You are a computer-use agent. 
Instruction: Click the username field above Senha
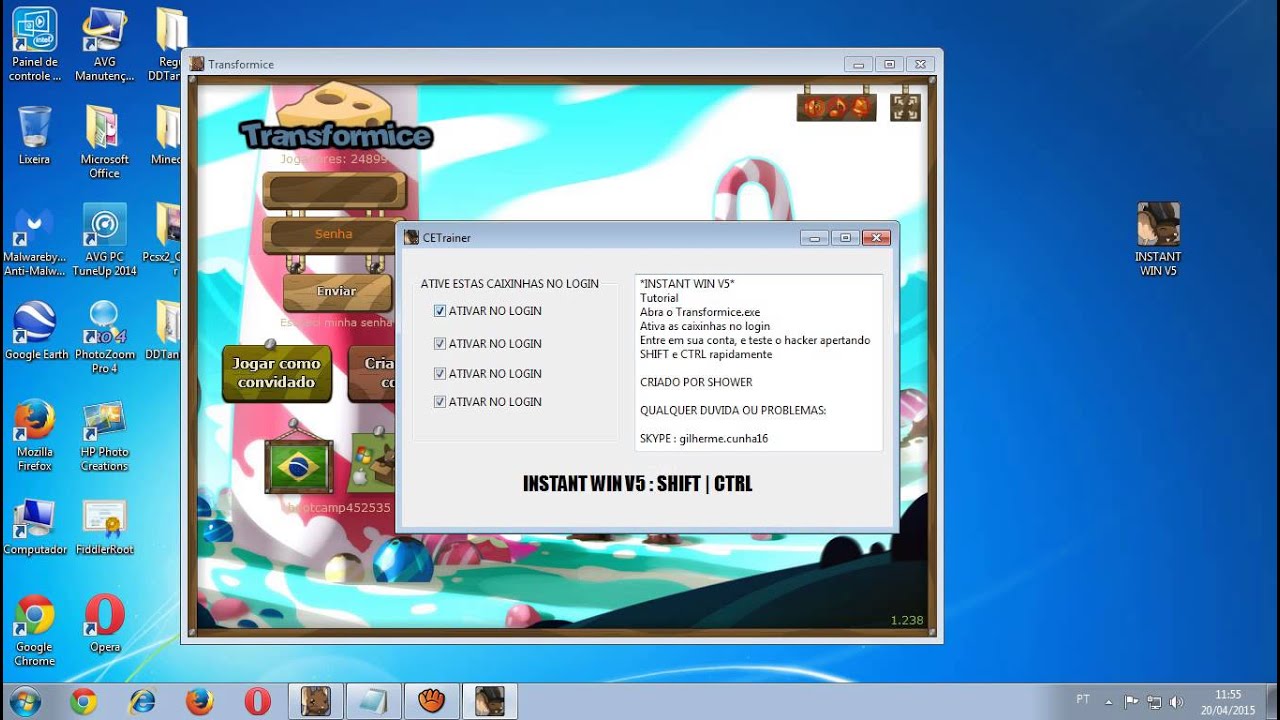point(334,190)
